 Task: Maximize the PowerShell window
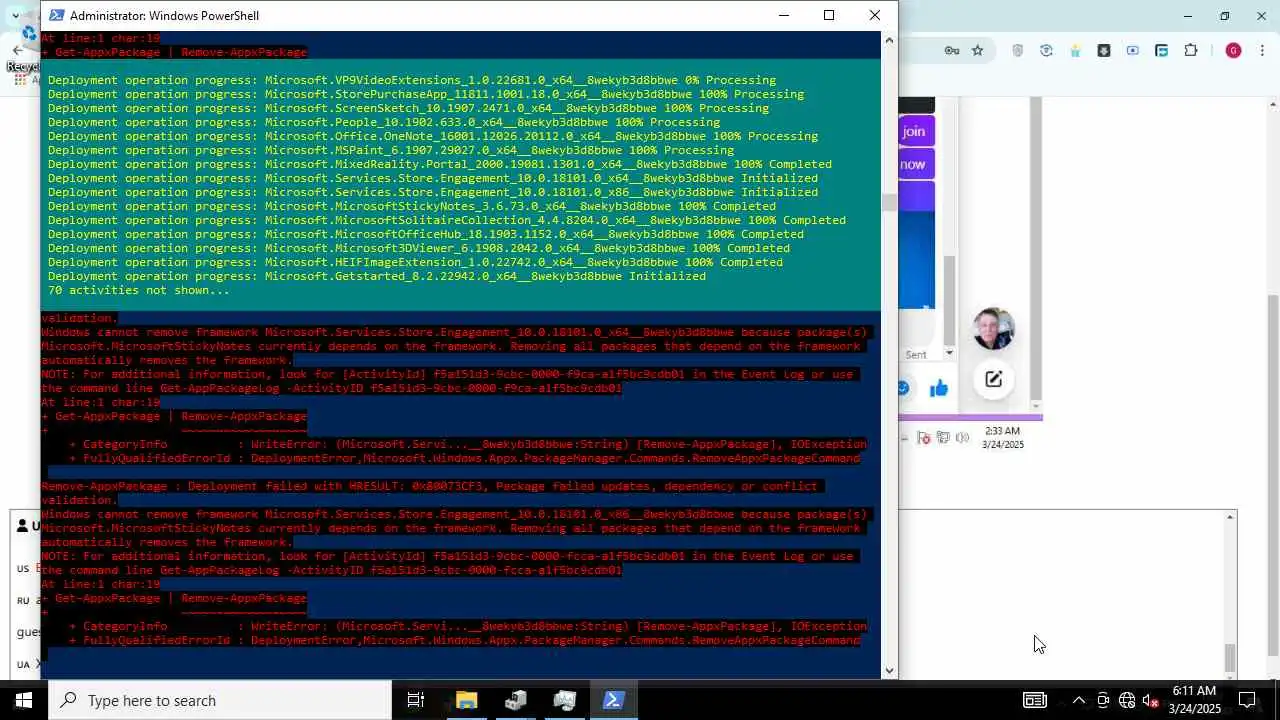[x=829, y=15]
